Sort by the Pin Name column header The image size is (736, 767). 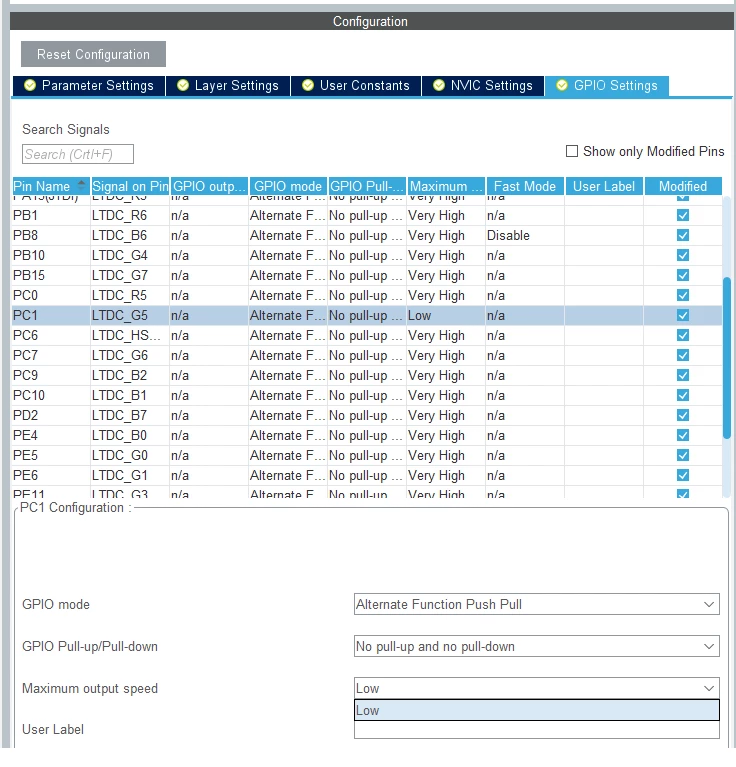(51, 186)
